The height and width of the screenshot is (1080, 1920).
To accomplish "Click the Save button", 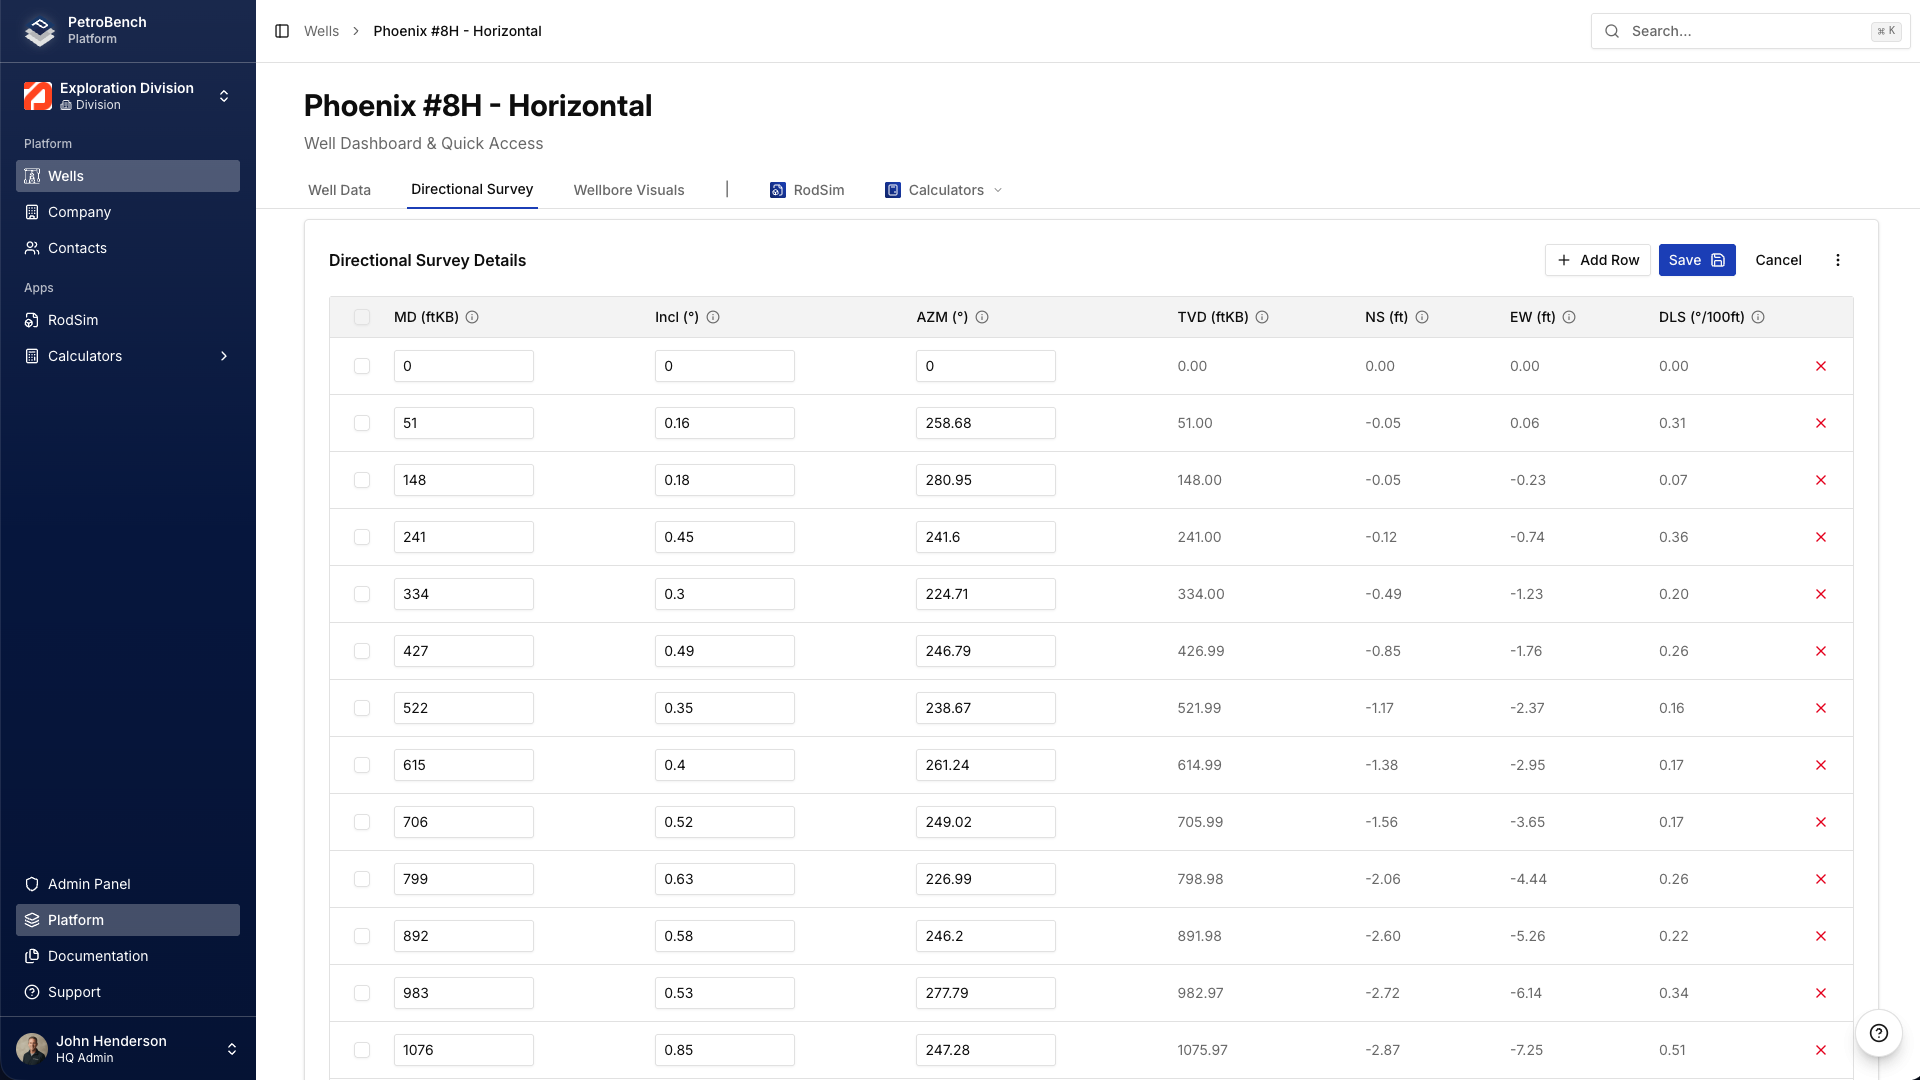I will point(1697,260).
